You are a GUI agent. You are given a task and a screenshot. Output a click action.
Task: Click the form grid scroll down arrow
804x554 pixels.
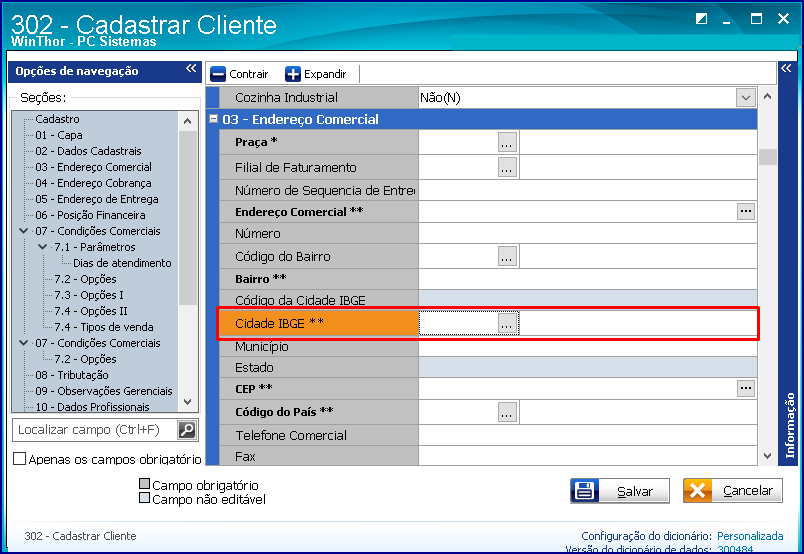point(767,456)
